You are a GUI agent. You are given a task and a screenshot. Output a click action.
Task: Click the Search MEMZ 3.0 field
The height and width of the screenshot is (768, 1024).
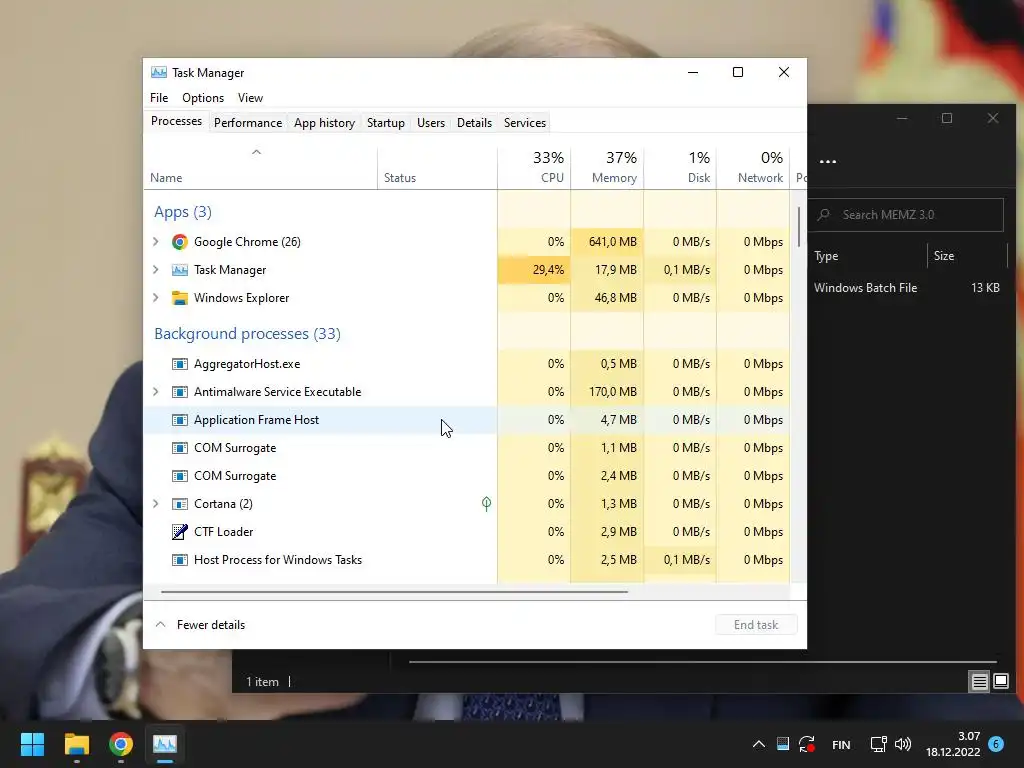905,215
